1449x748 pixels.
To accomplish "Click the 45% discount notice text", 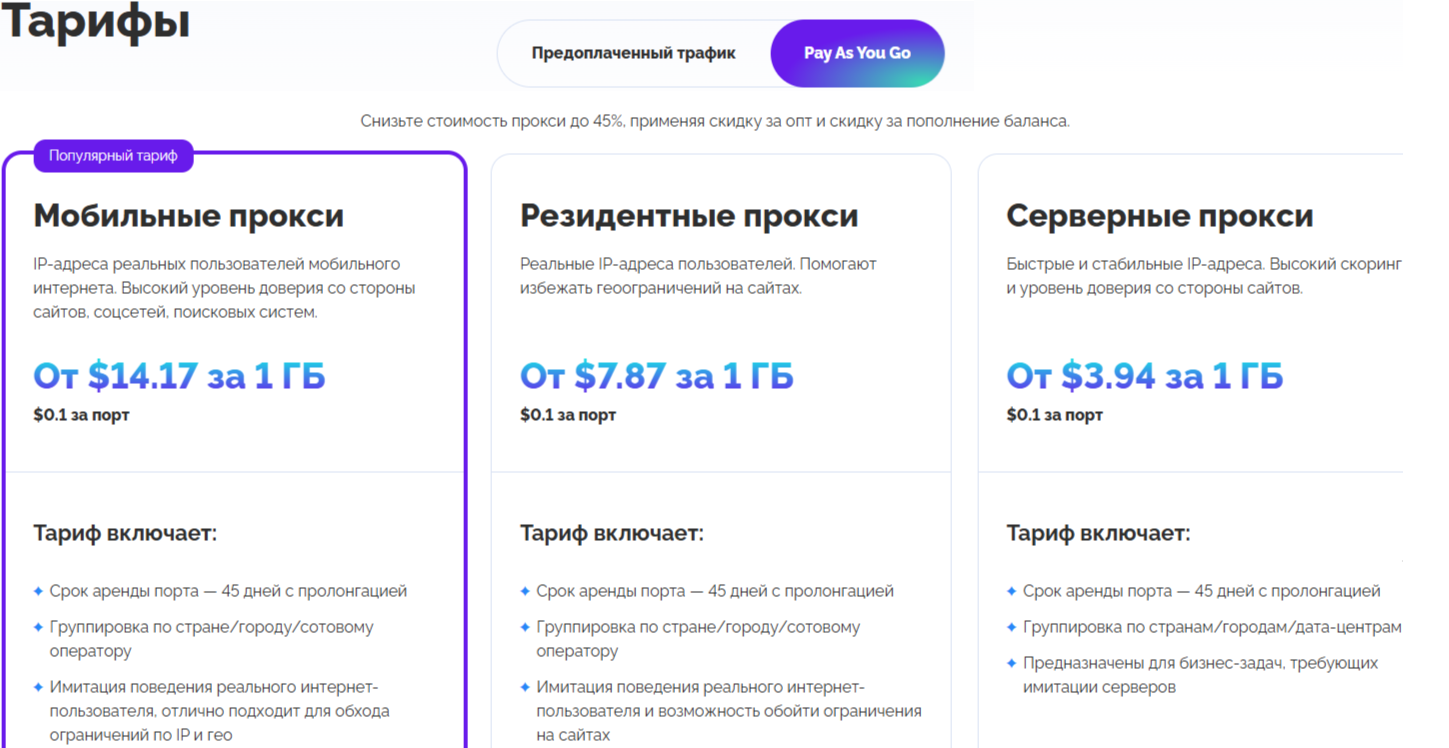I will 714,121.
